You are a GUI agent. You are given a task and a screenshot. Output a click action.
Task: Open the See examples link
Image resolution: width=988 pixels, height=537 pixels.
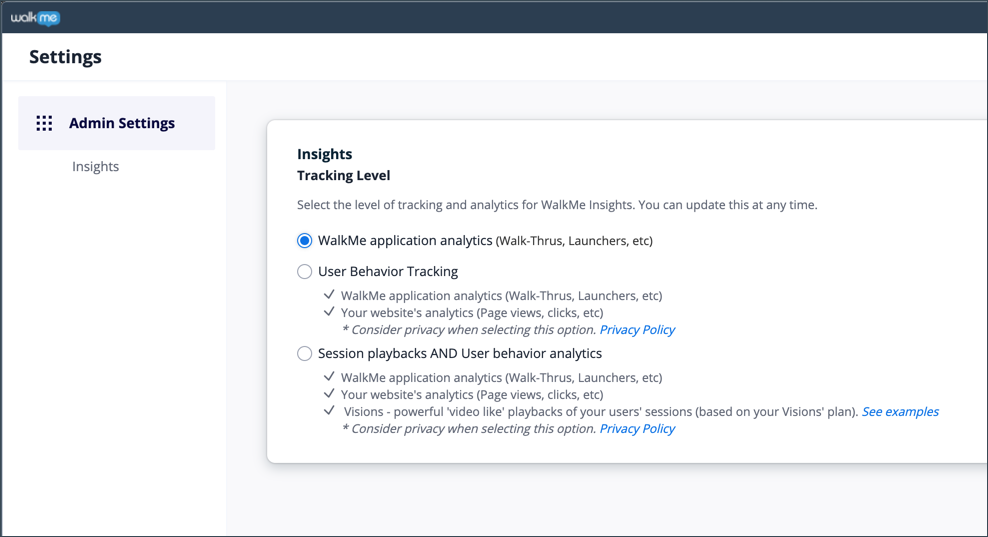(x=900, y=412)
